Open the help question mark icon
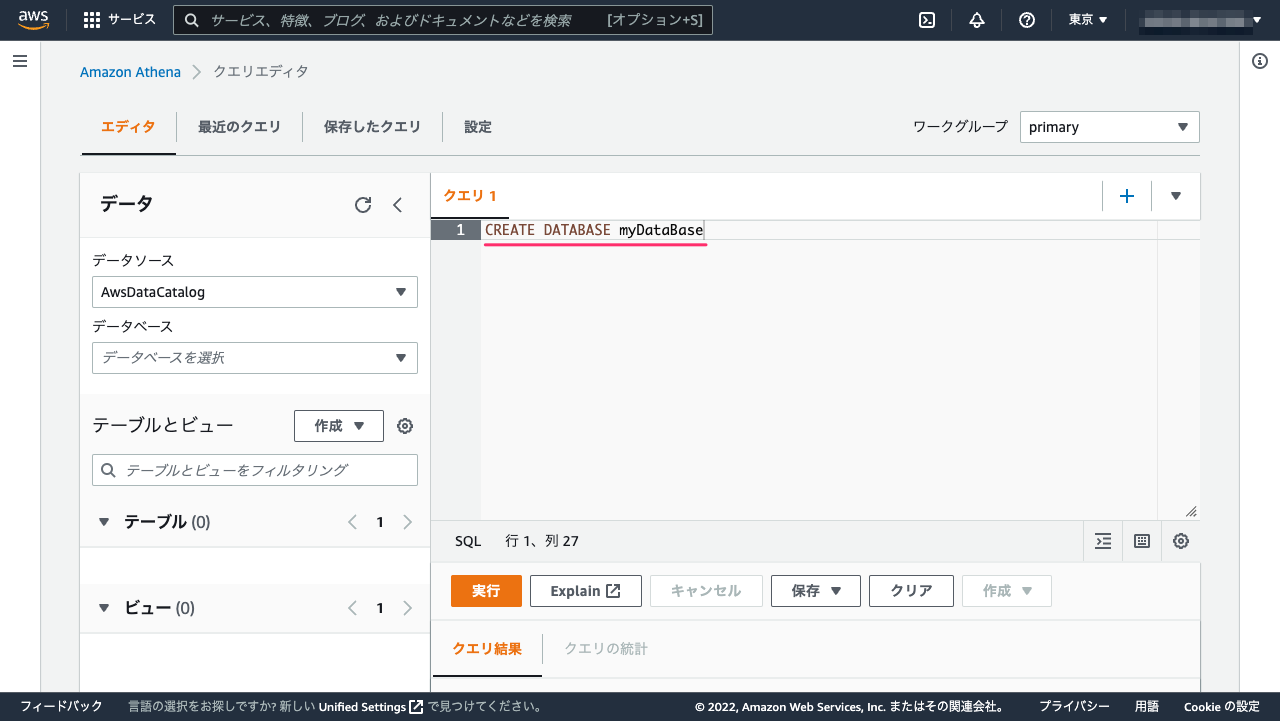 pyautogui.click(x=1027, y=20)
